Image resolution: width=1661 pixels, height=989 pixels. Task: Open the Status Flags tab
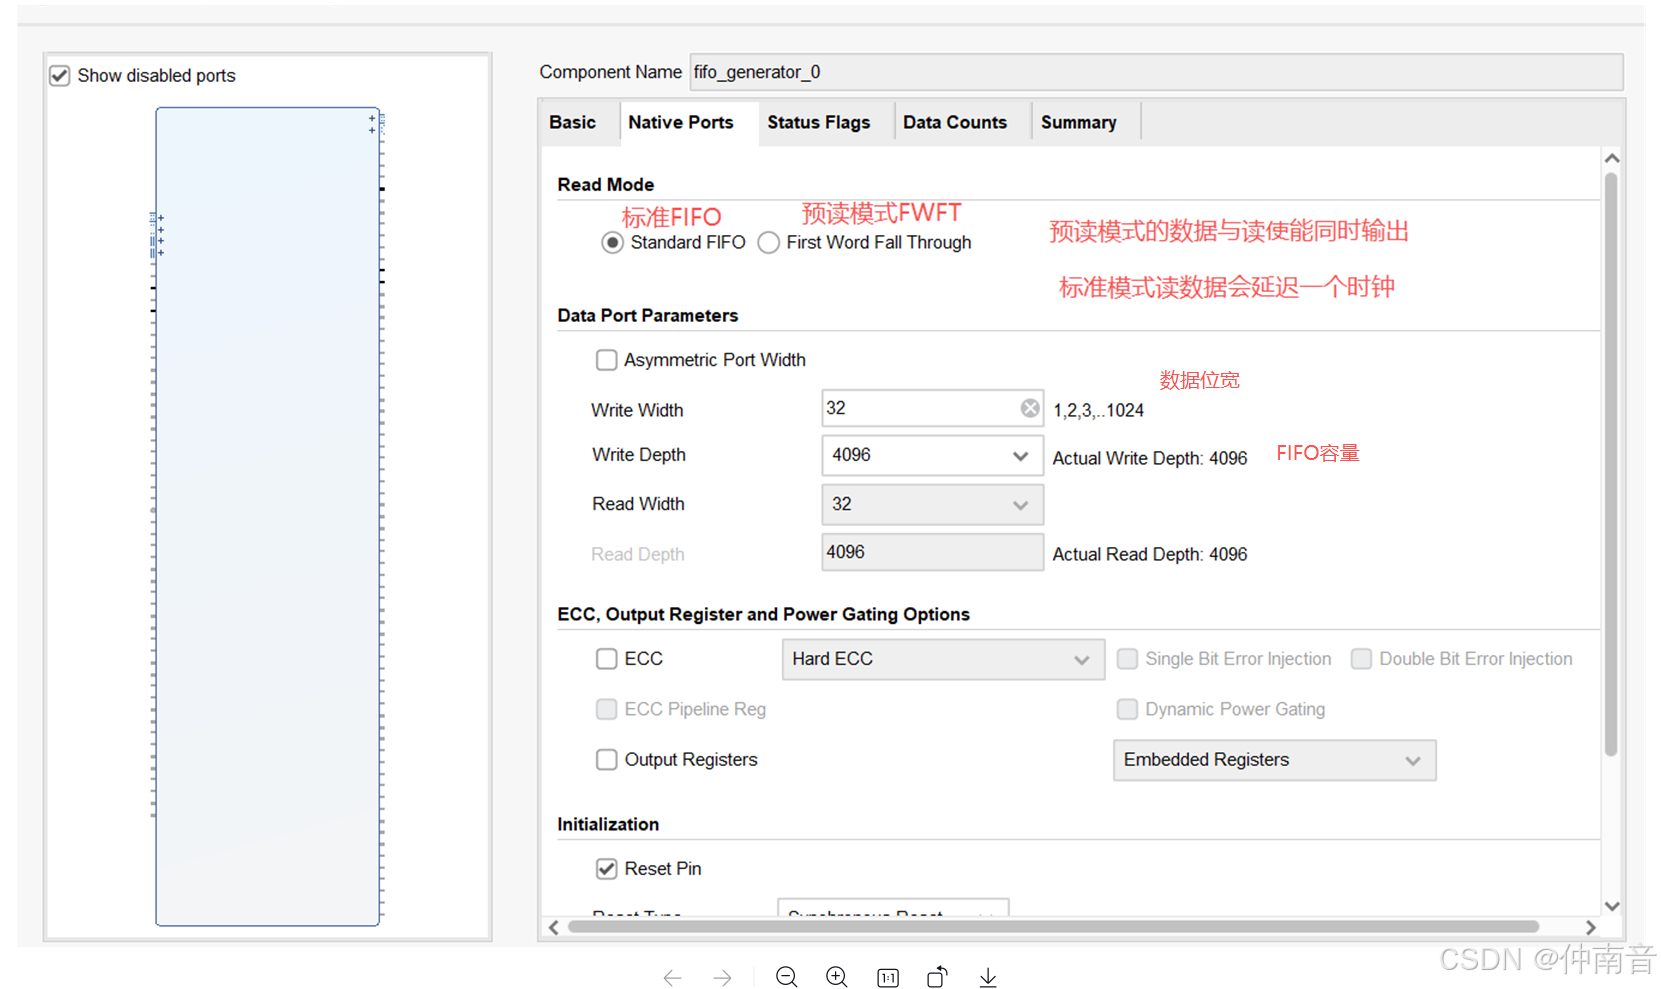coord(819,123)
